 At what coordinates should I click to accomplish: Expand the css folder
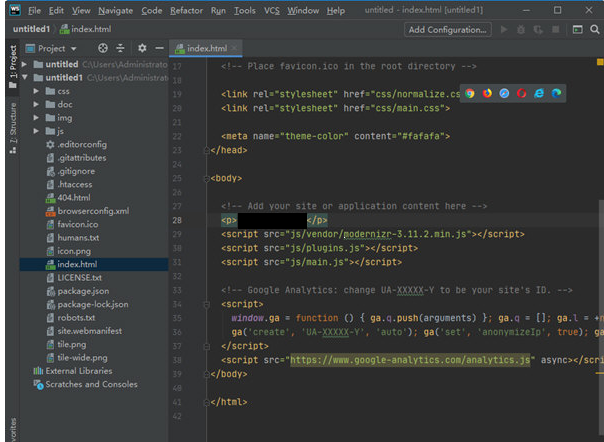(36, 91)
